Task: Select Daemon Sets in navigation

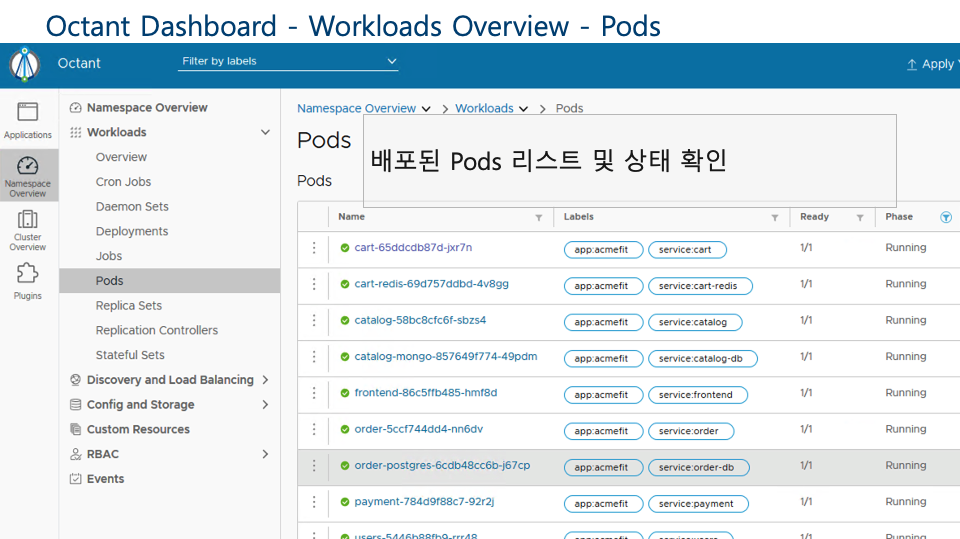Action: point(132,206)
